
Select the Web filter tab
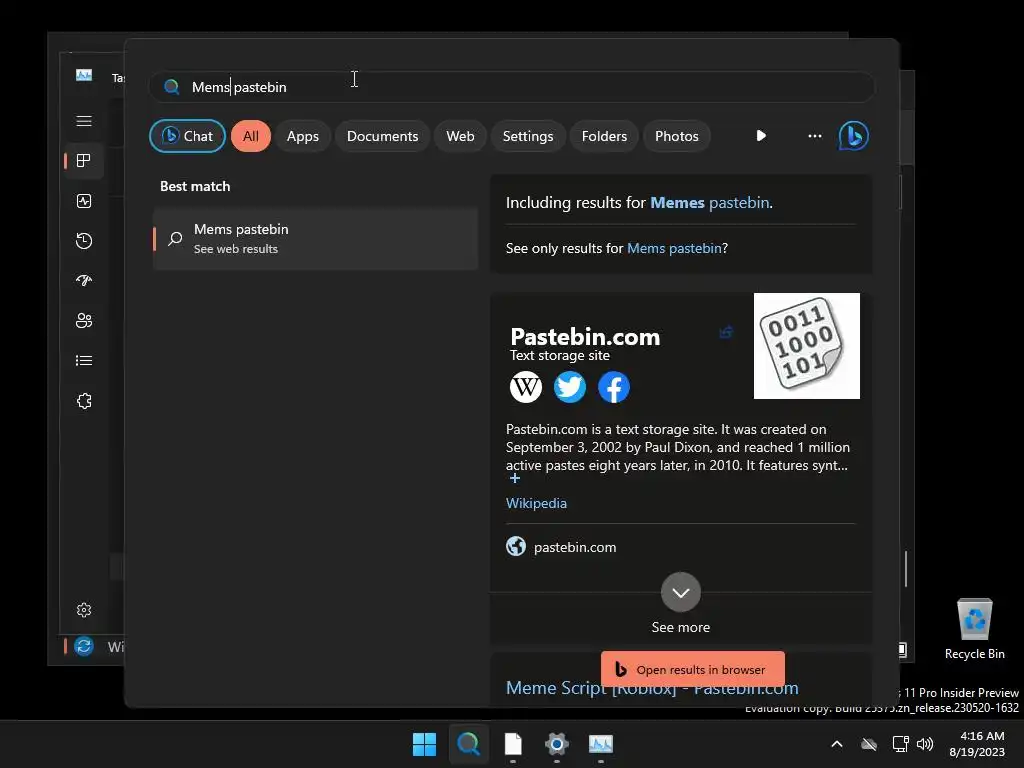pyautogui.click(x=460, y=136)
